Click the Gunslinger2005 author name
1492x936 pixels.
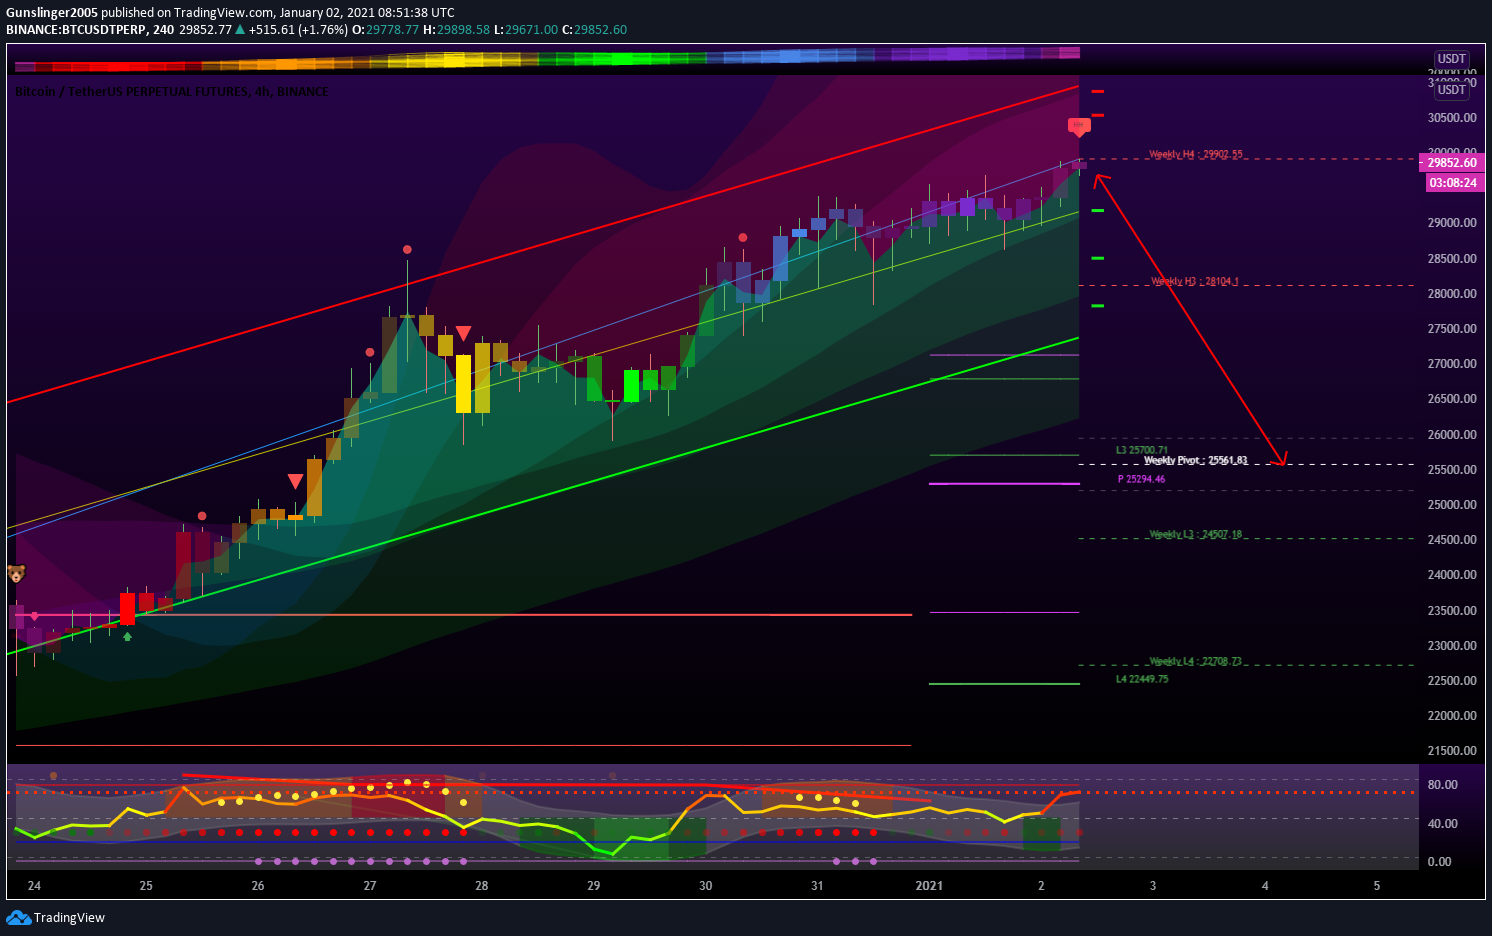(52, 13)
